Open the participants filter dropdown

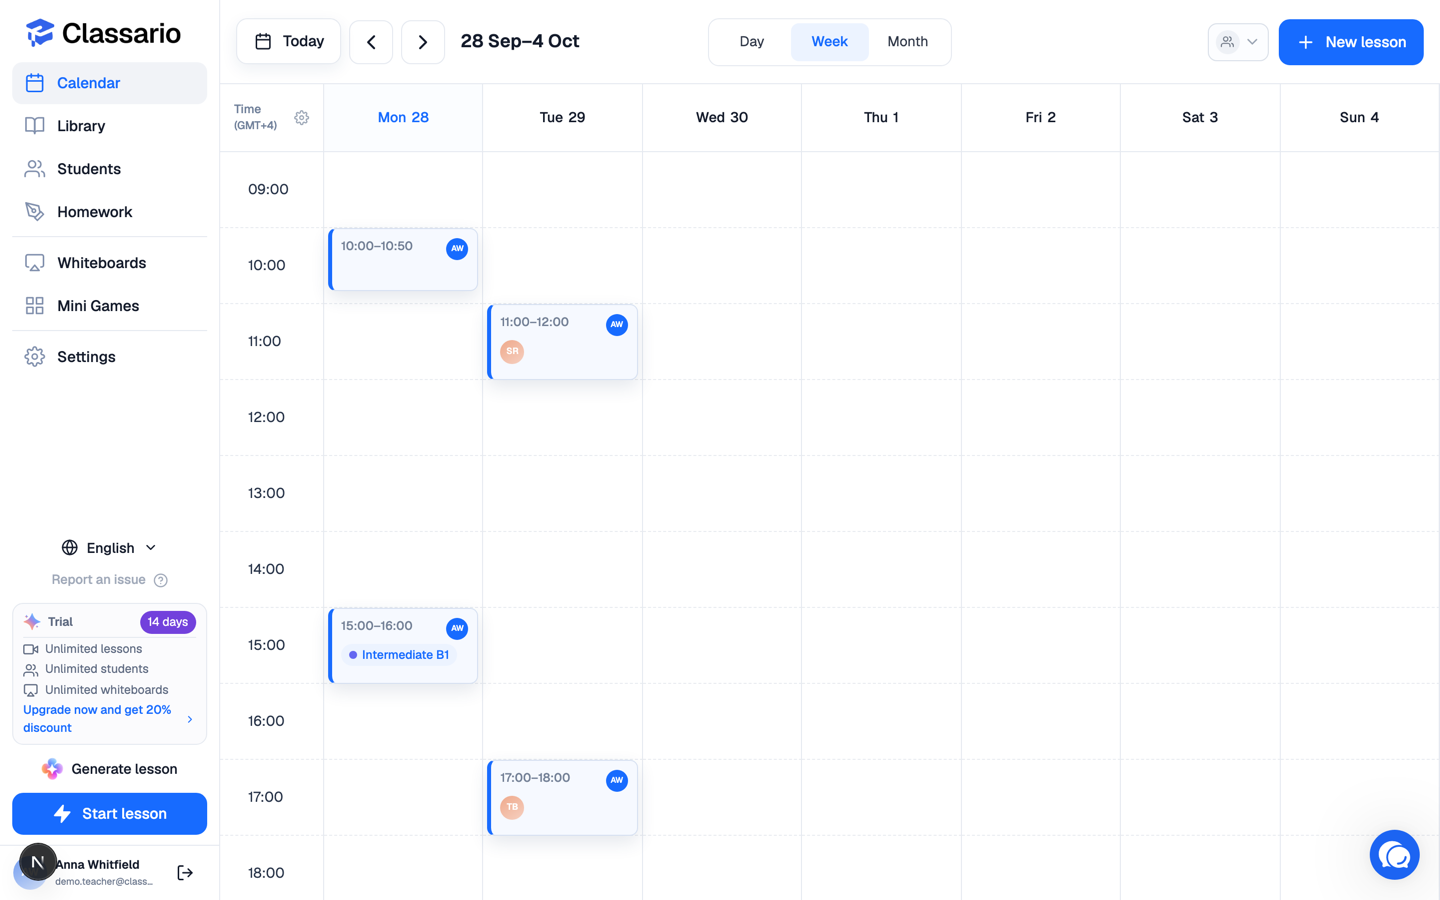[x=1238, y=42]
